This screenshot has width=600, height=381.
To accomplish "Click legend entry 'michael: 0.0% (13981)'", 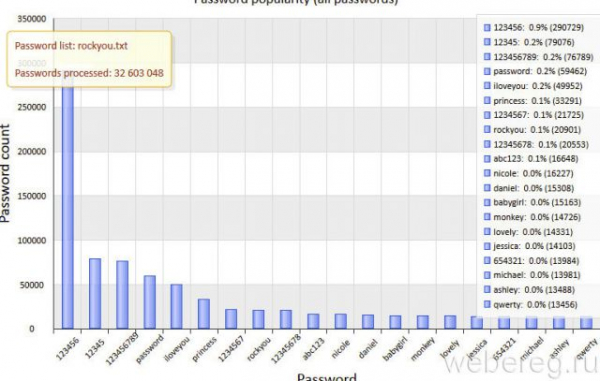I will pos(532,275).
